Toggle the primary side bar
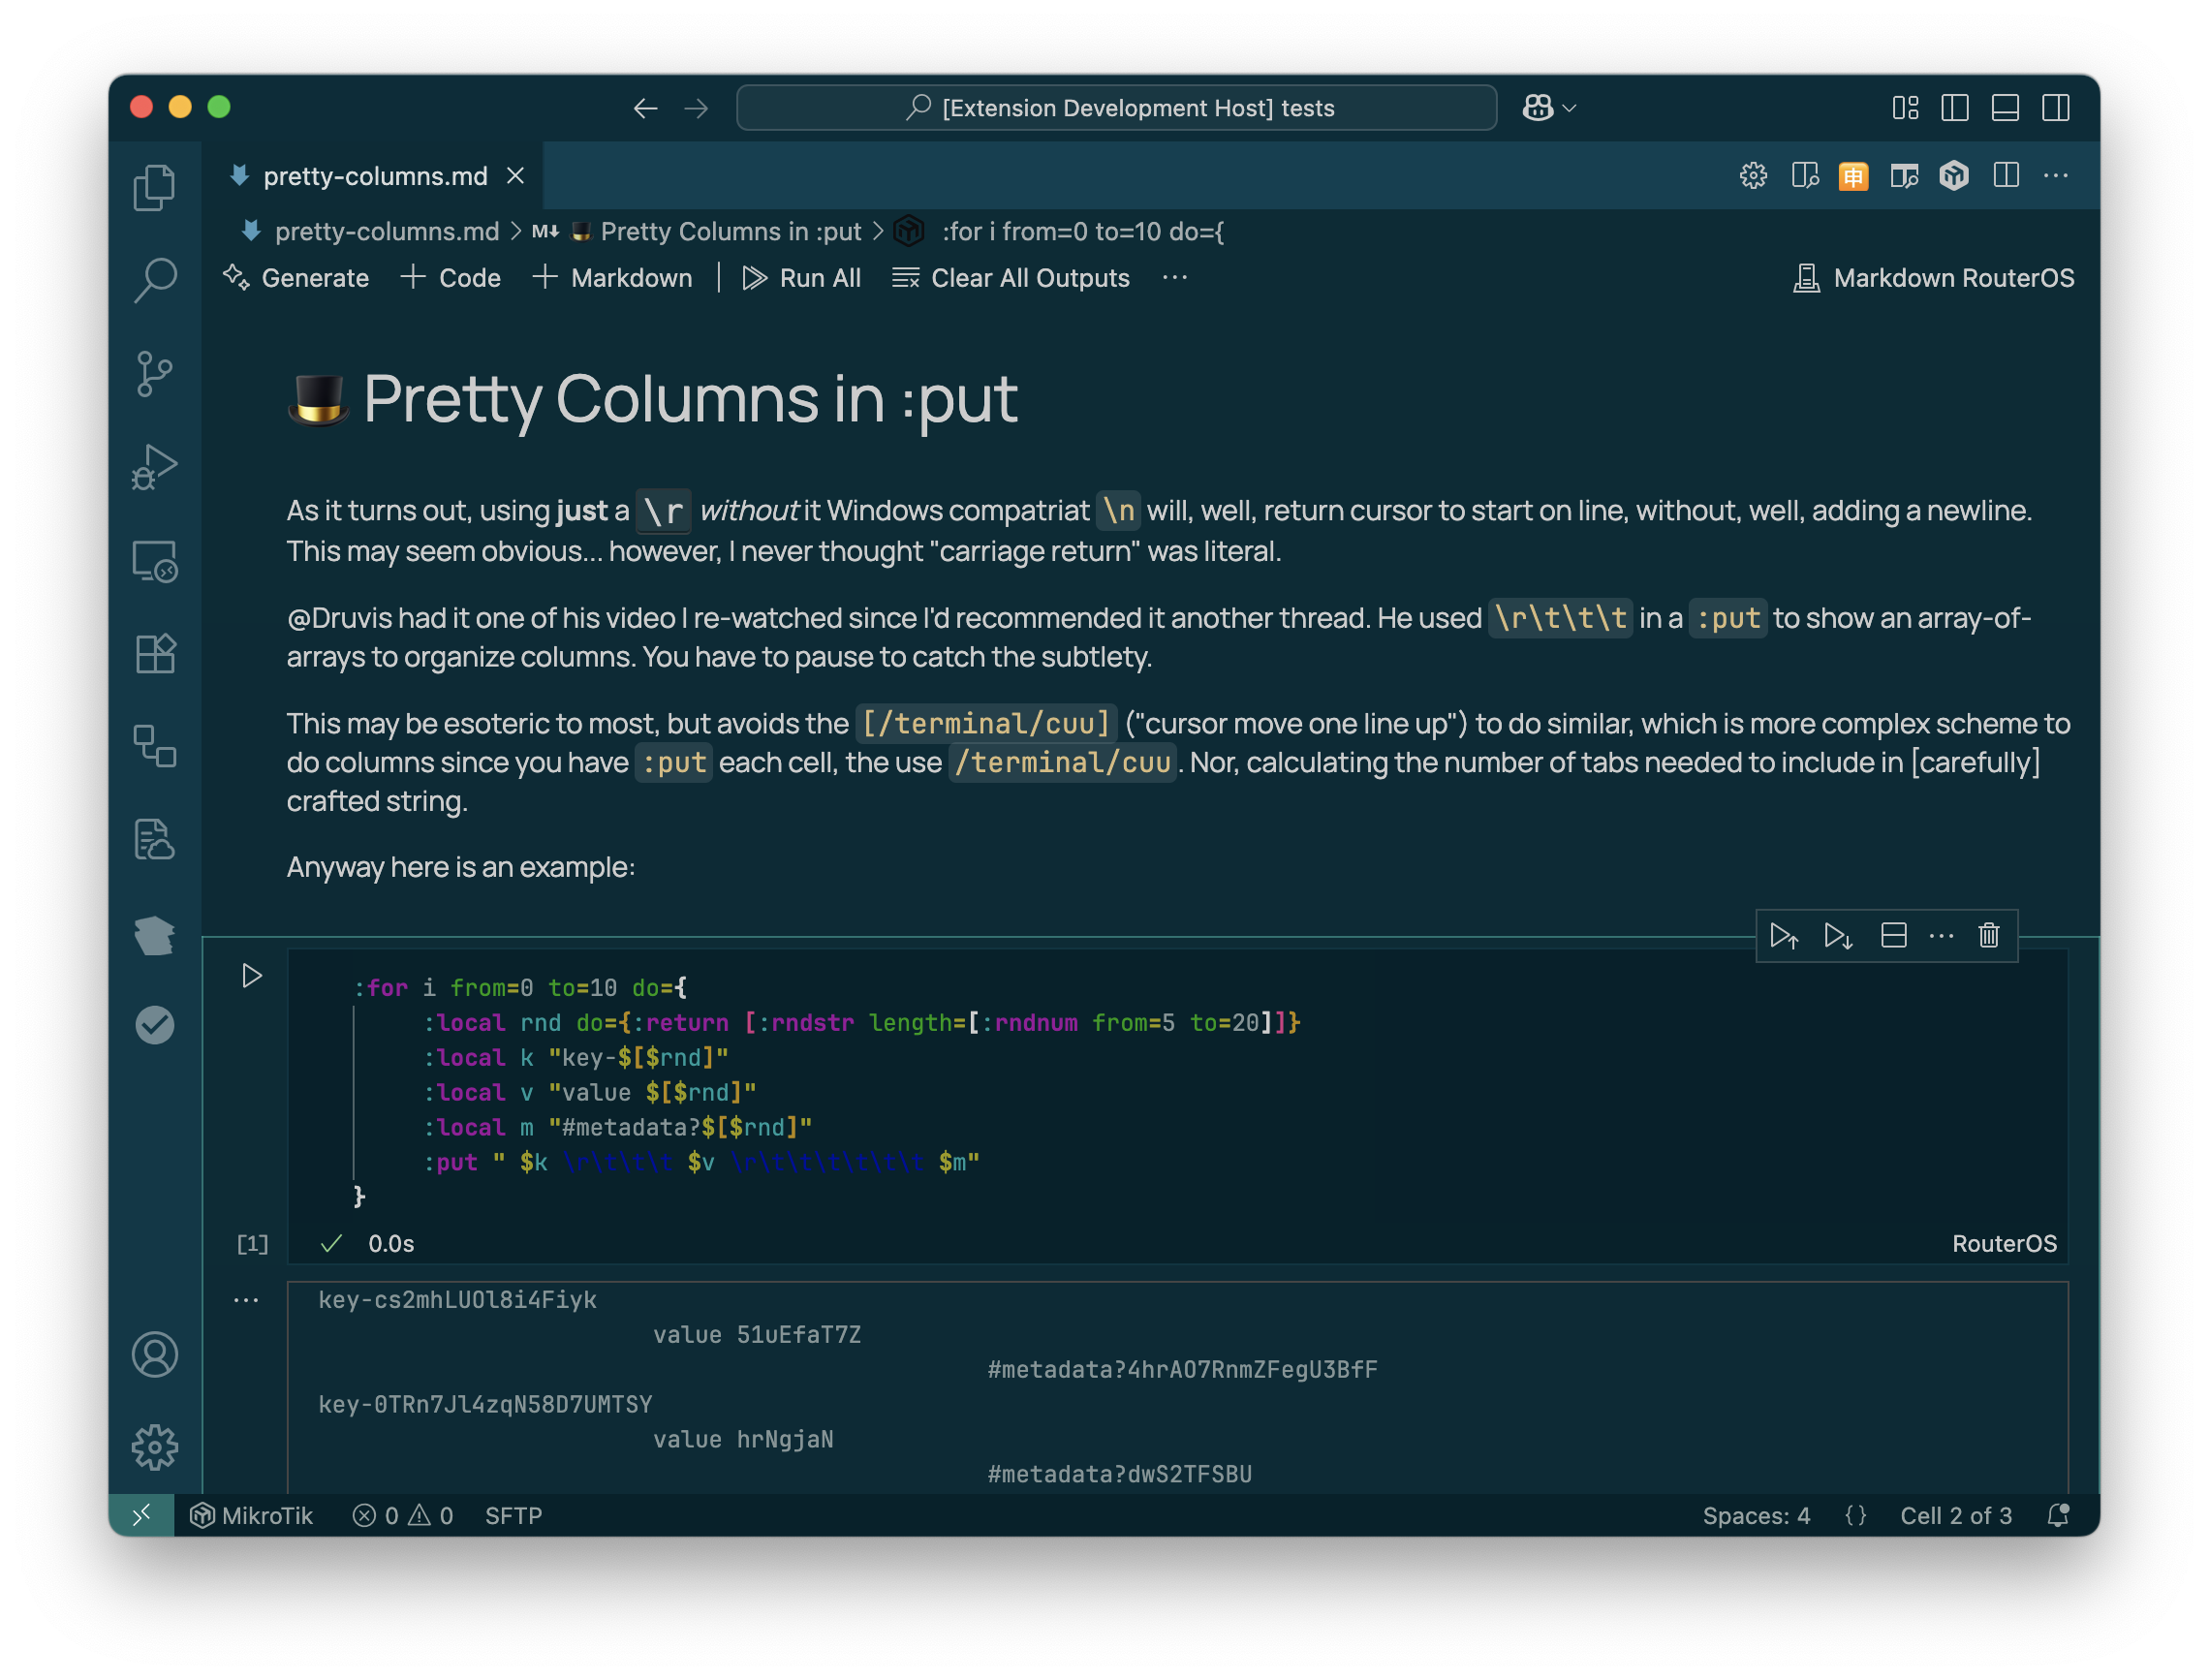Screen dimensions: 2209x1680 click(x=1954, y=108)
